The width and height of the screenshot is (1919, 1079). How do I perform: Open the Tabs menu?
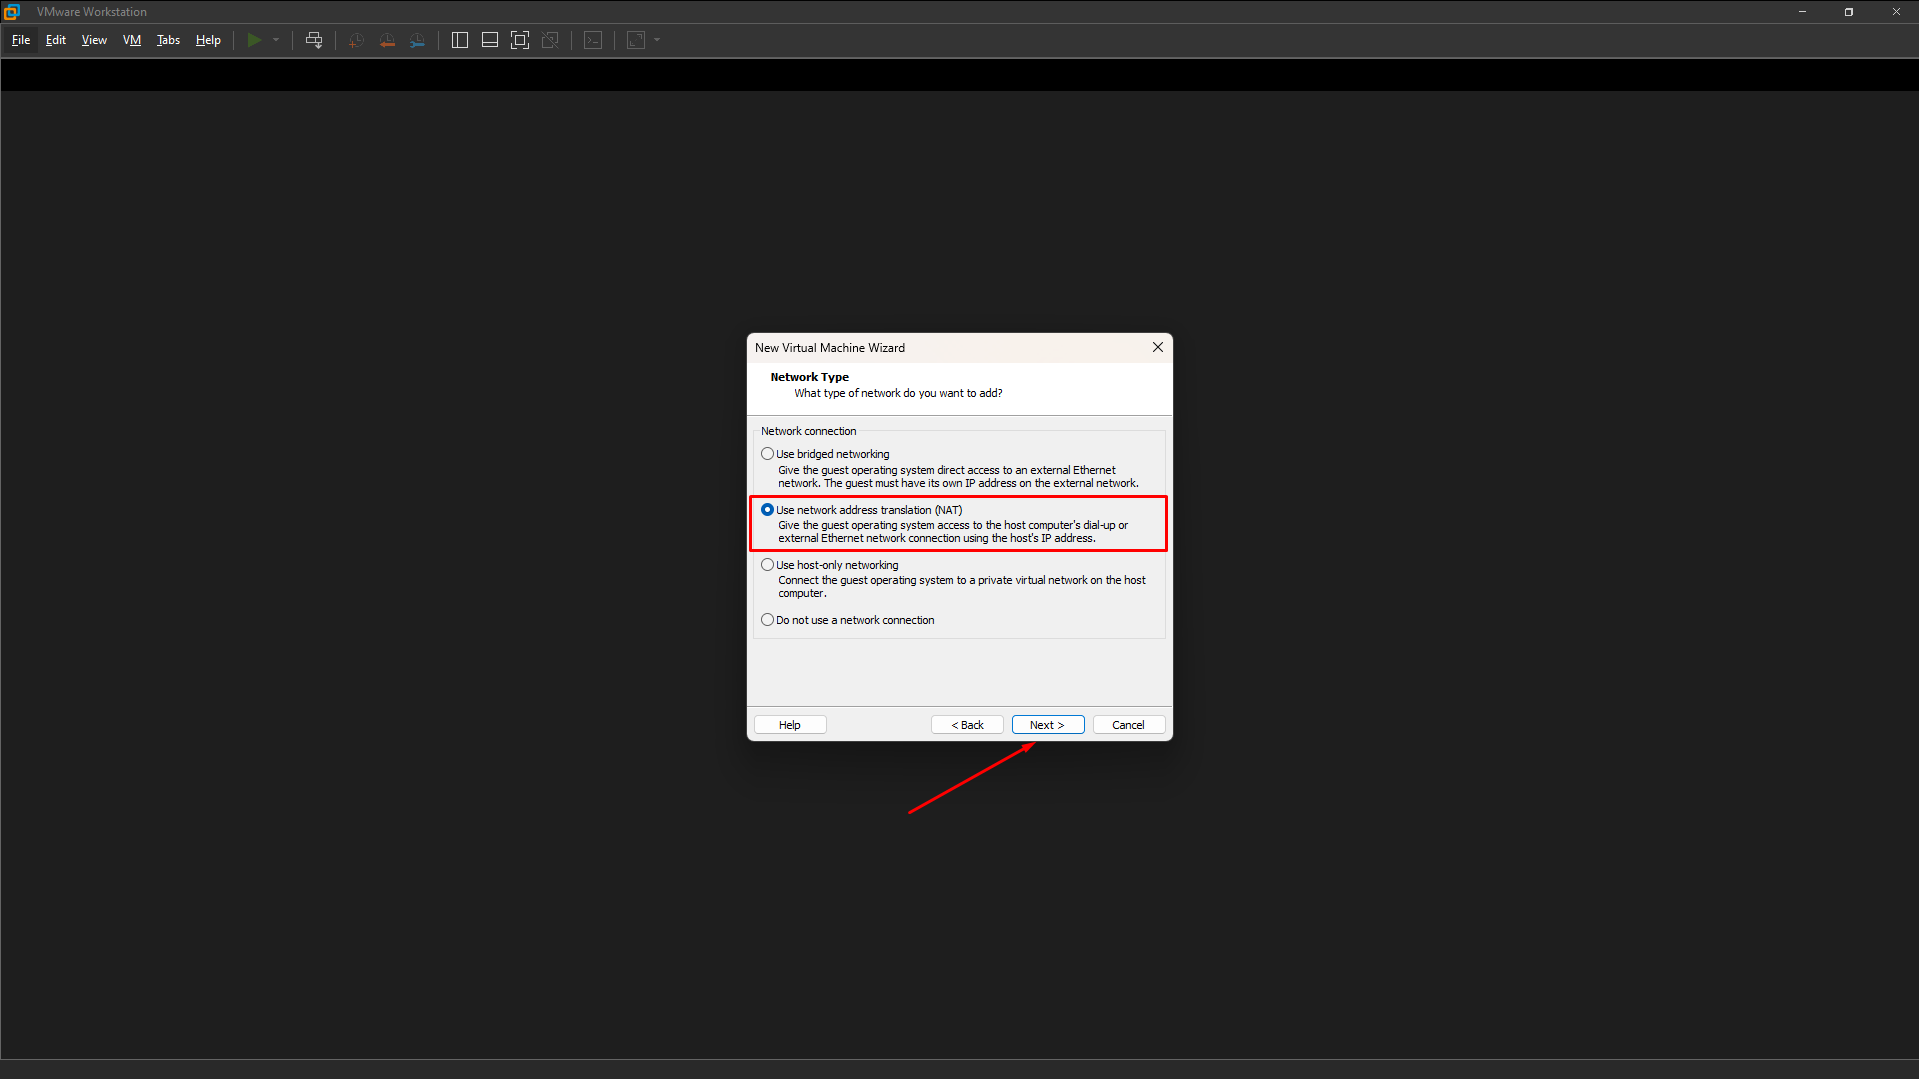pyautogui.click(x=167, y=40)
